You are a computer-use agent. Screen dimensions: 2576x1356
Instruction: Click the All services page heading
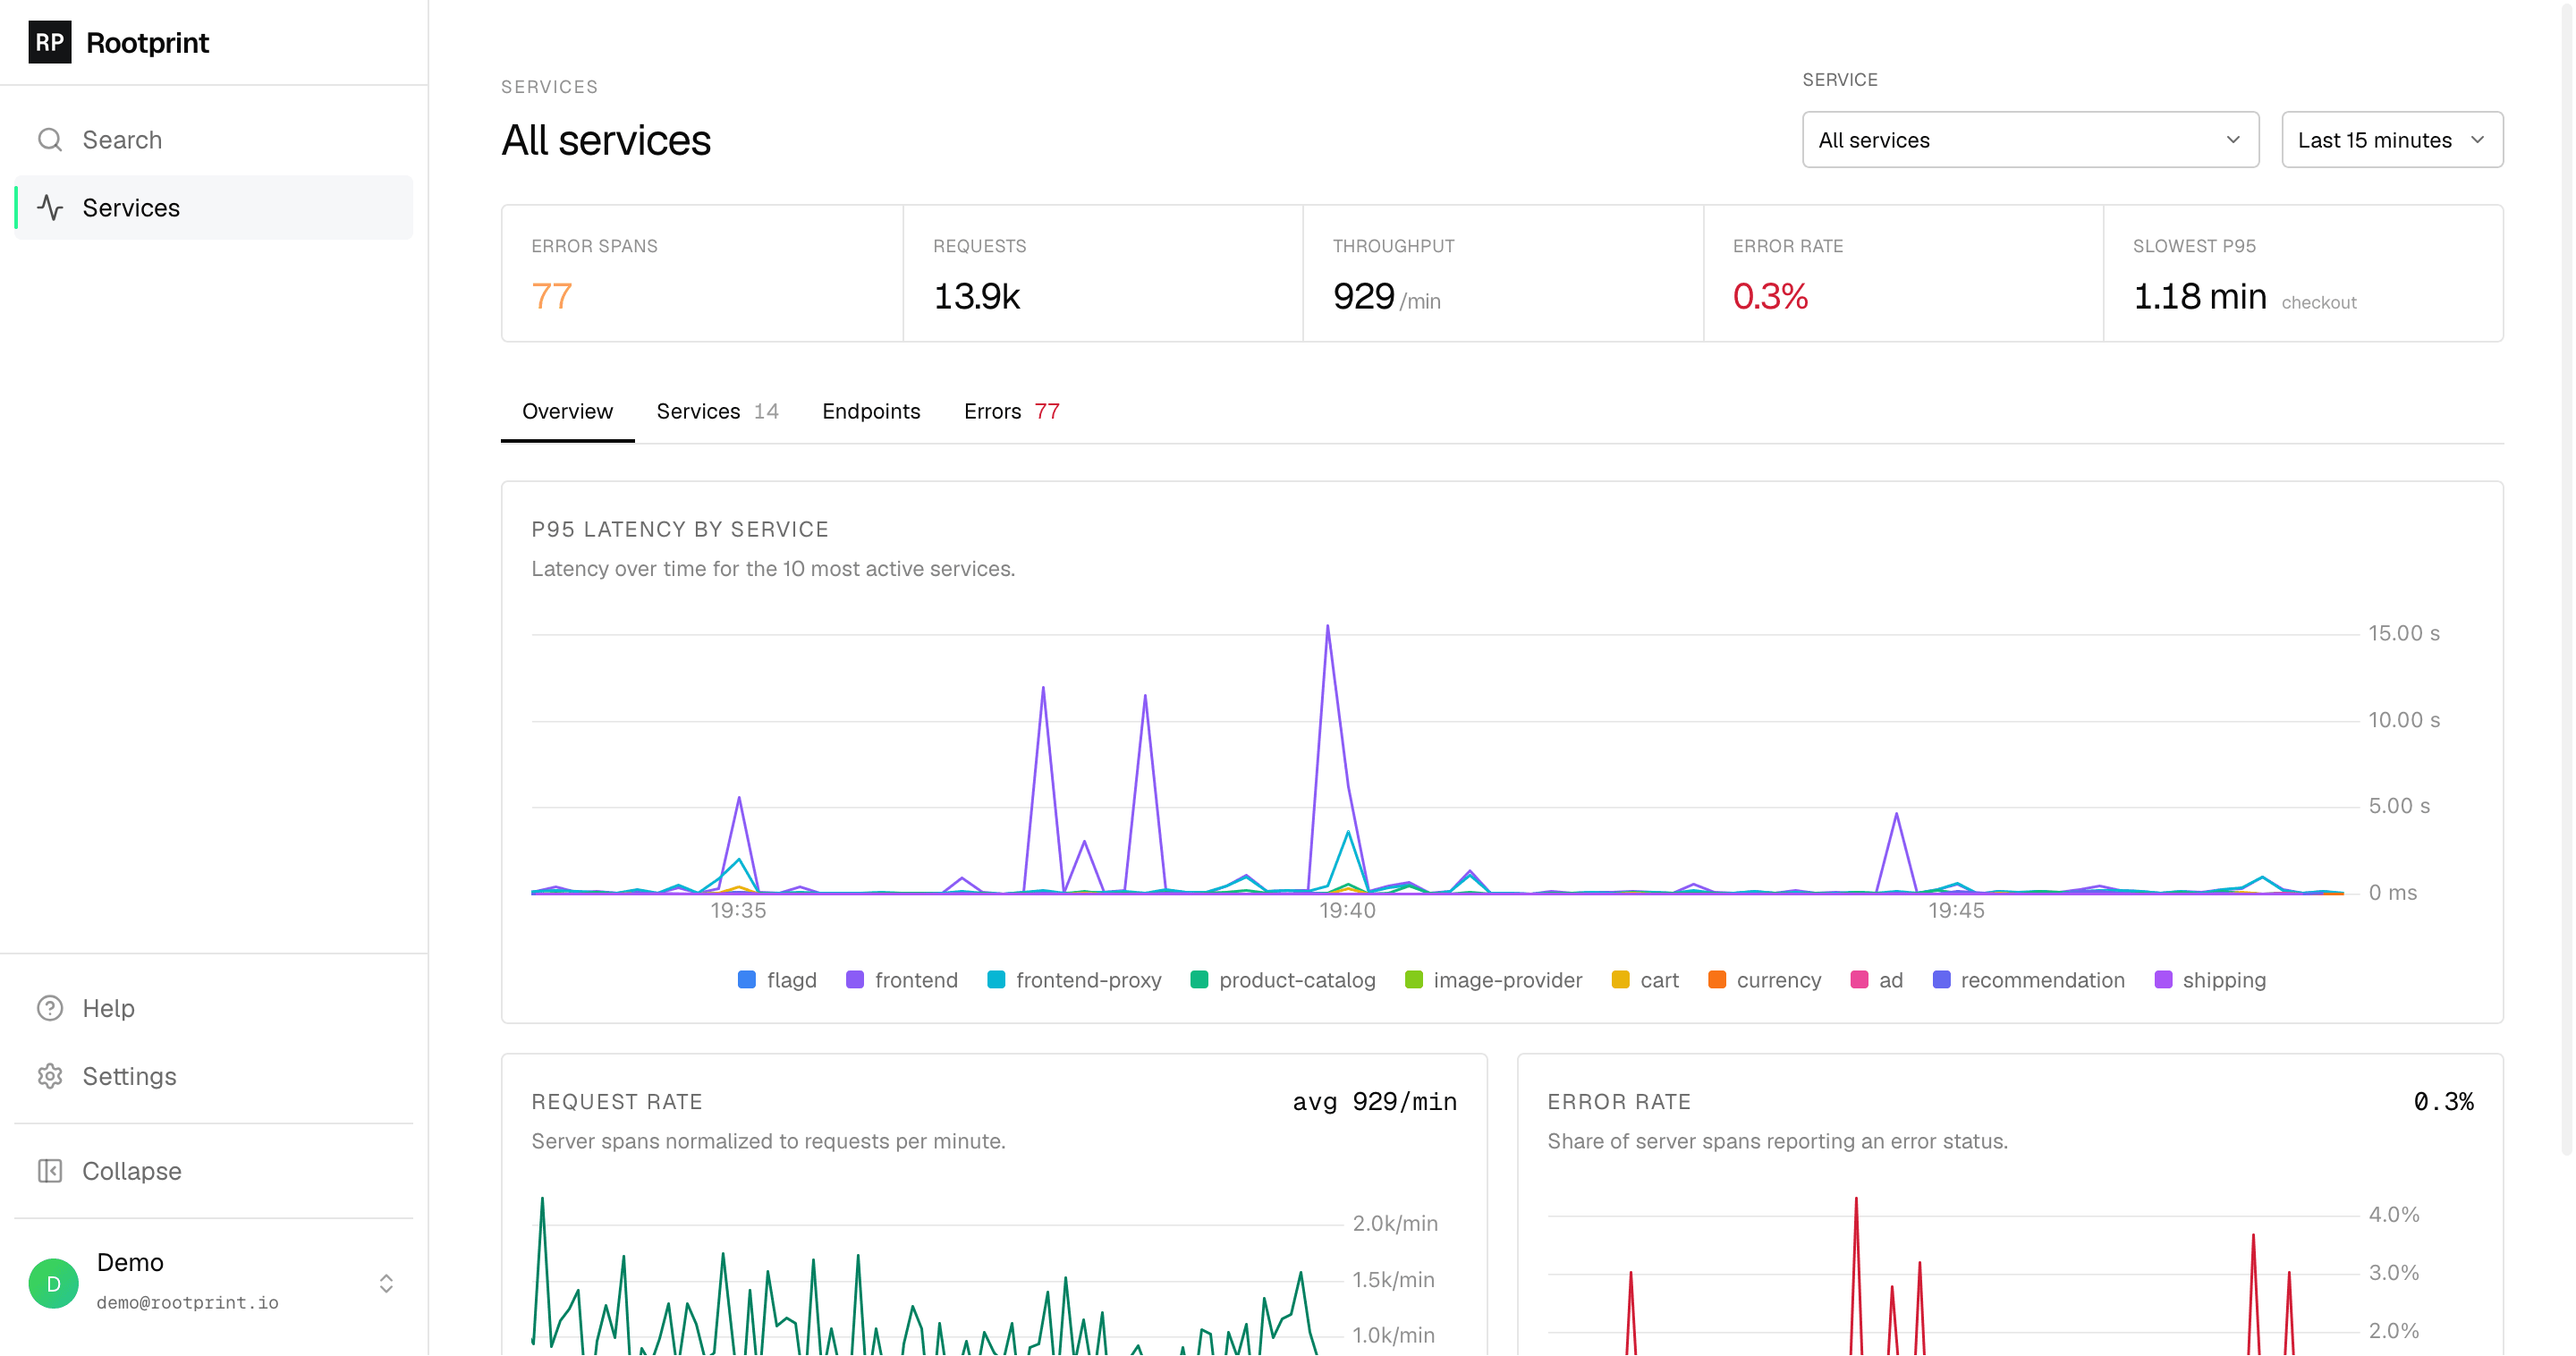tap(606, 140)
